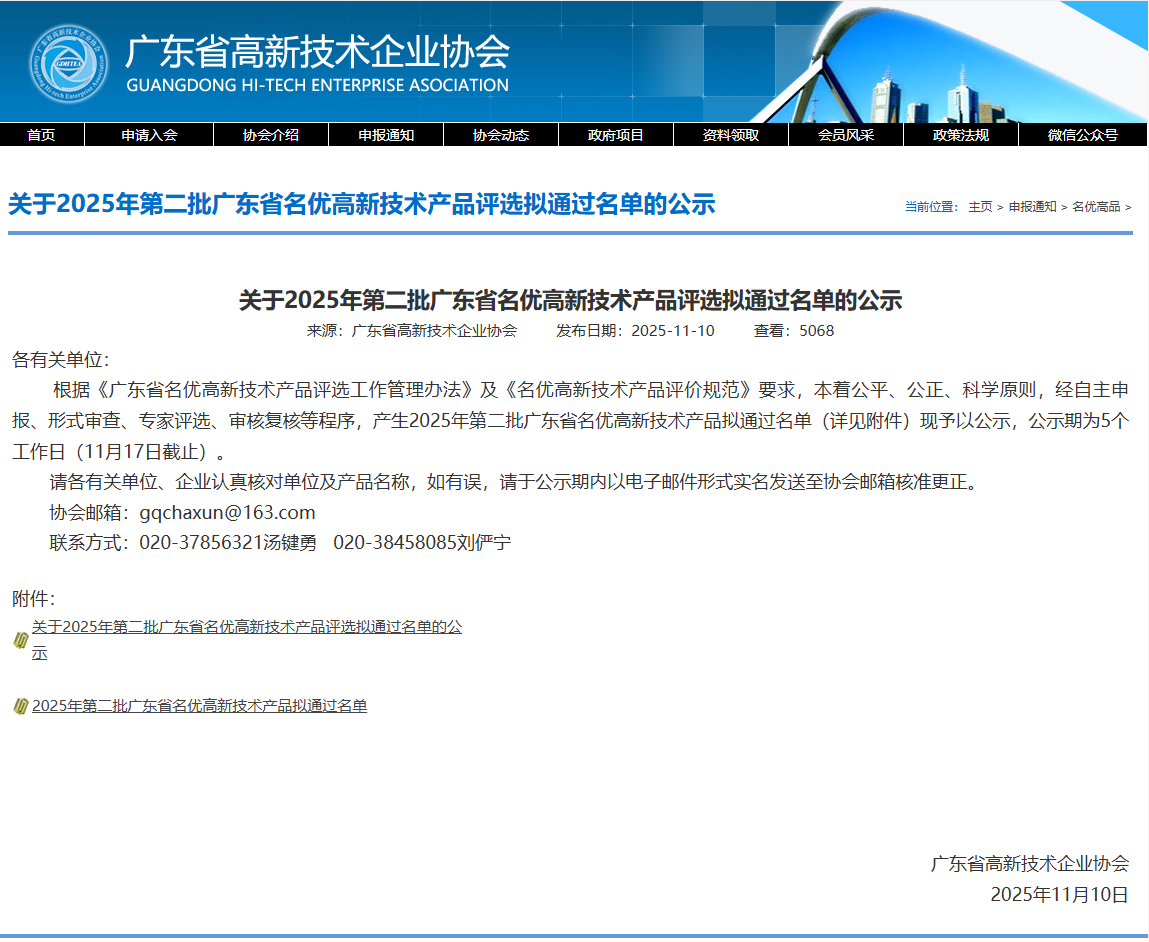Screen dimensions: 1149x942
Task: Click the gqchaxun@163.com email address
Action: (x=227, y=513)
